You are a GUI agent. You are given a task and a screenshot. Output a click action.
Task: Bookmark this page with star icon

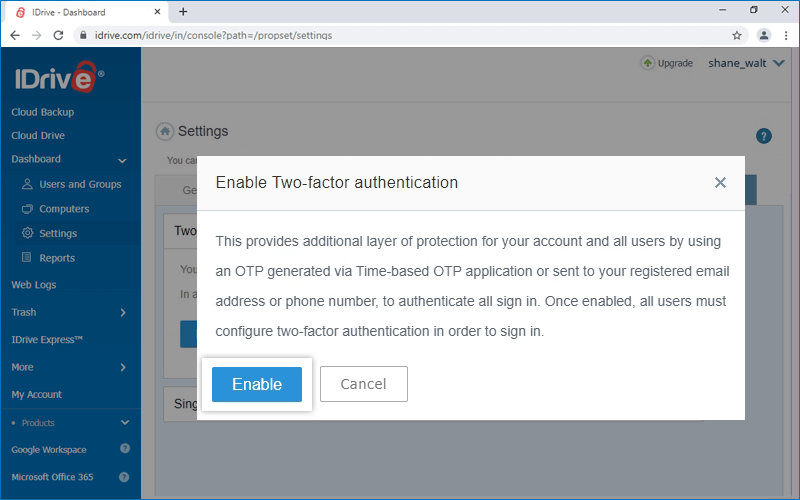pos(737,35)
